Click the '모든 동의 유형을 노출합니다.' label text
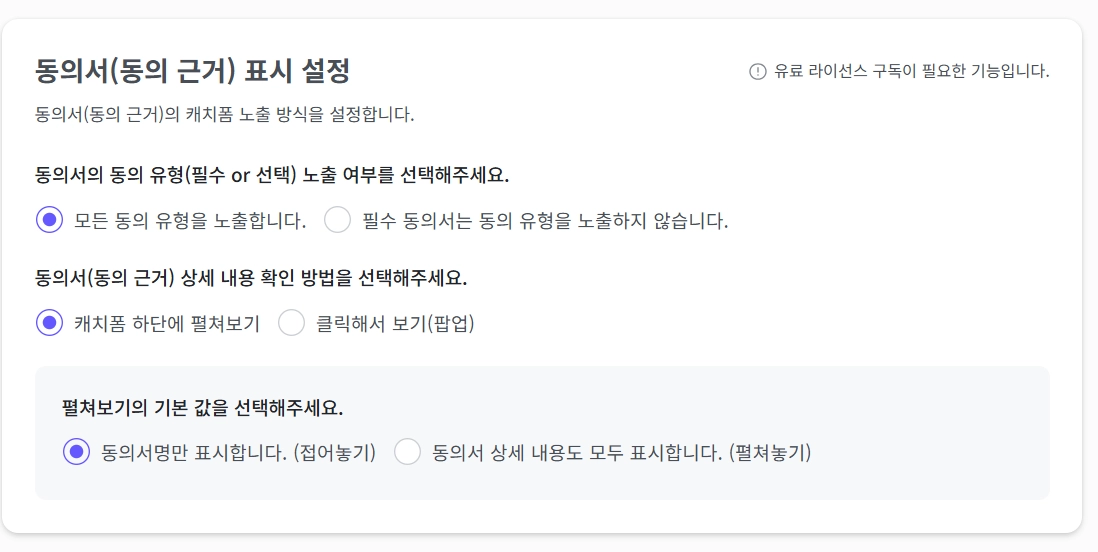Screen dimensions: 1098x552 click(x=190, y=220)
